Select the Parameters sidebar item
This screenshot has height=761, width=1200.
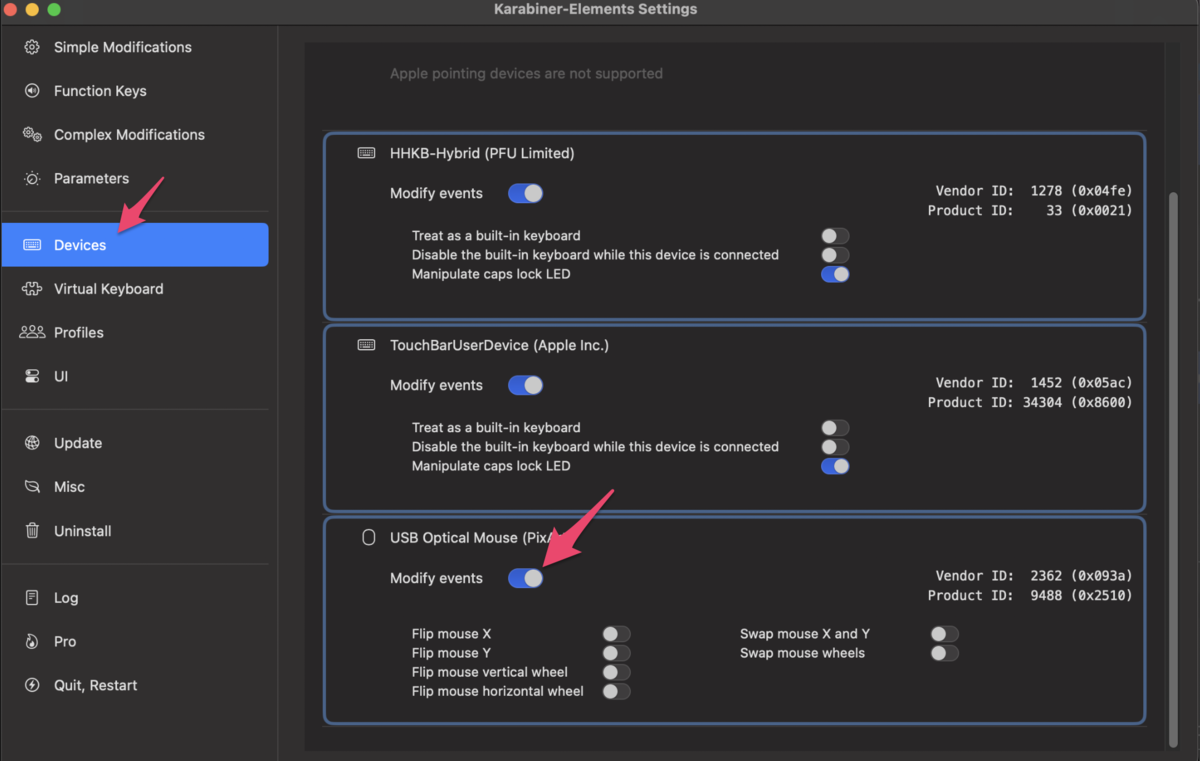point(135,179)
